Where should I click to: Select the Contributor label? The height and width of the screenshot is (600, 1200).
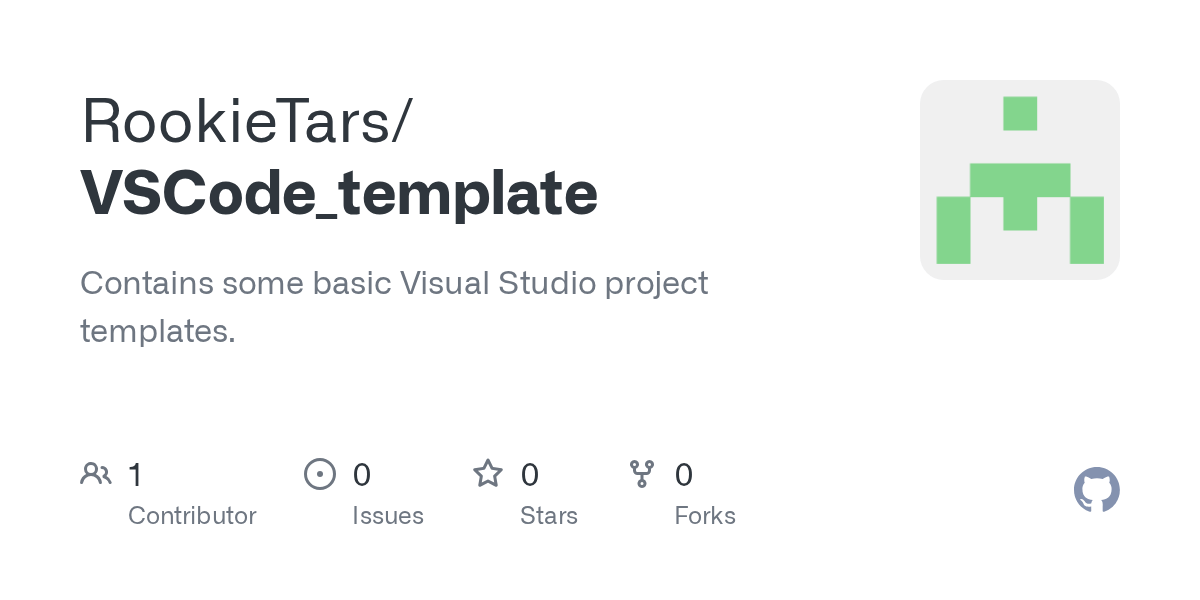(x=192, y=516)
